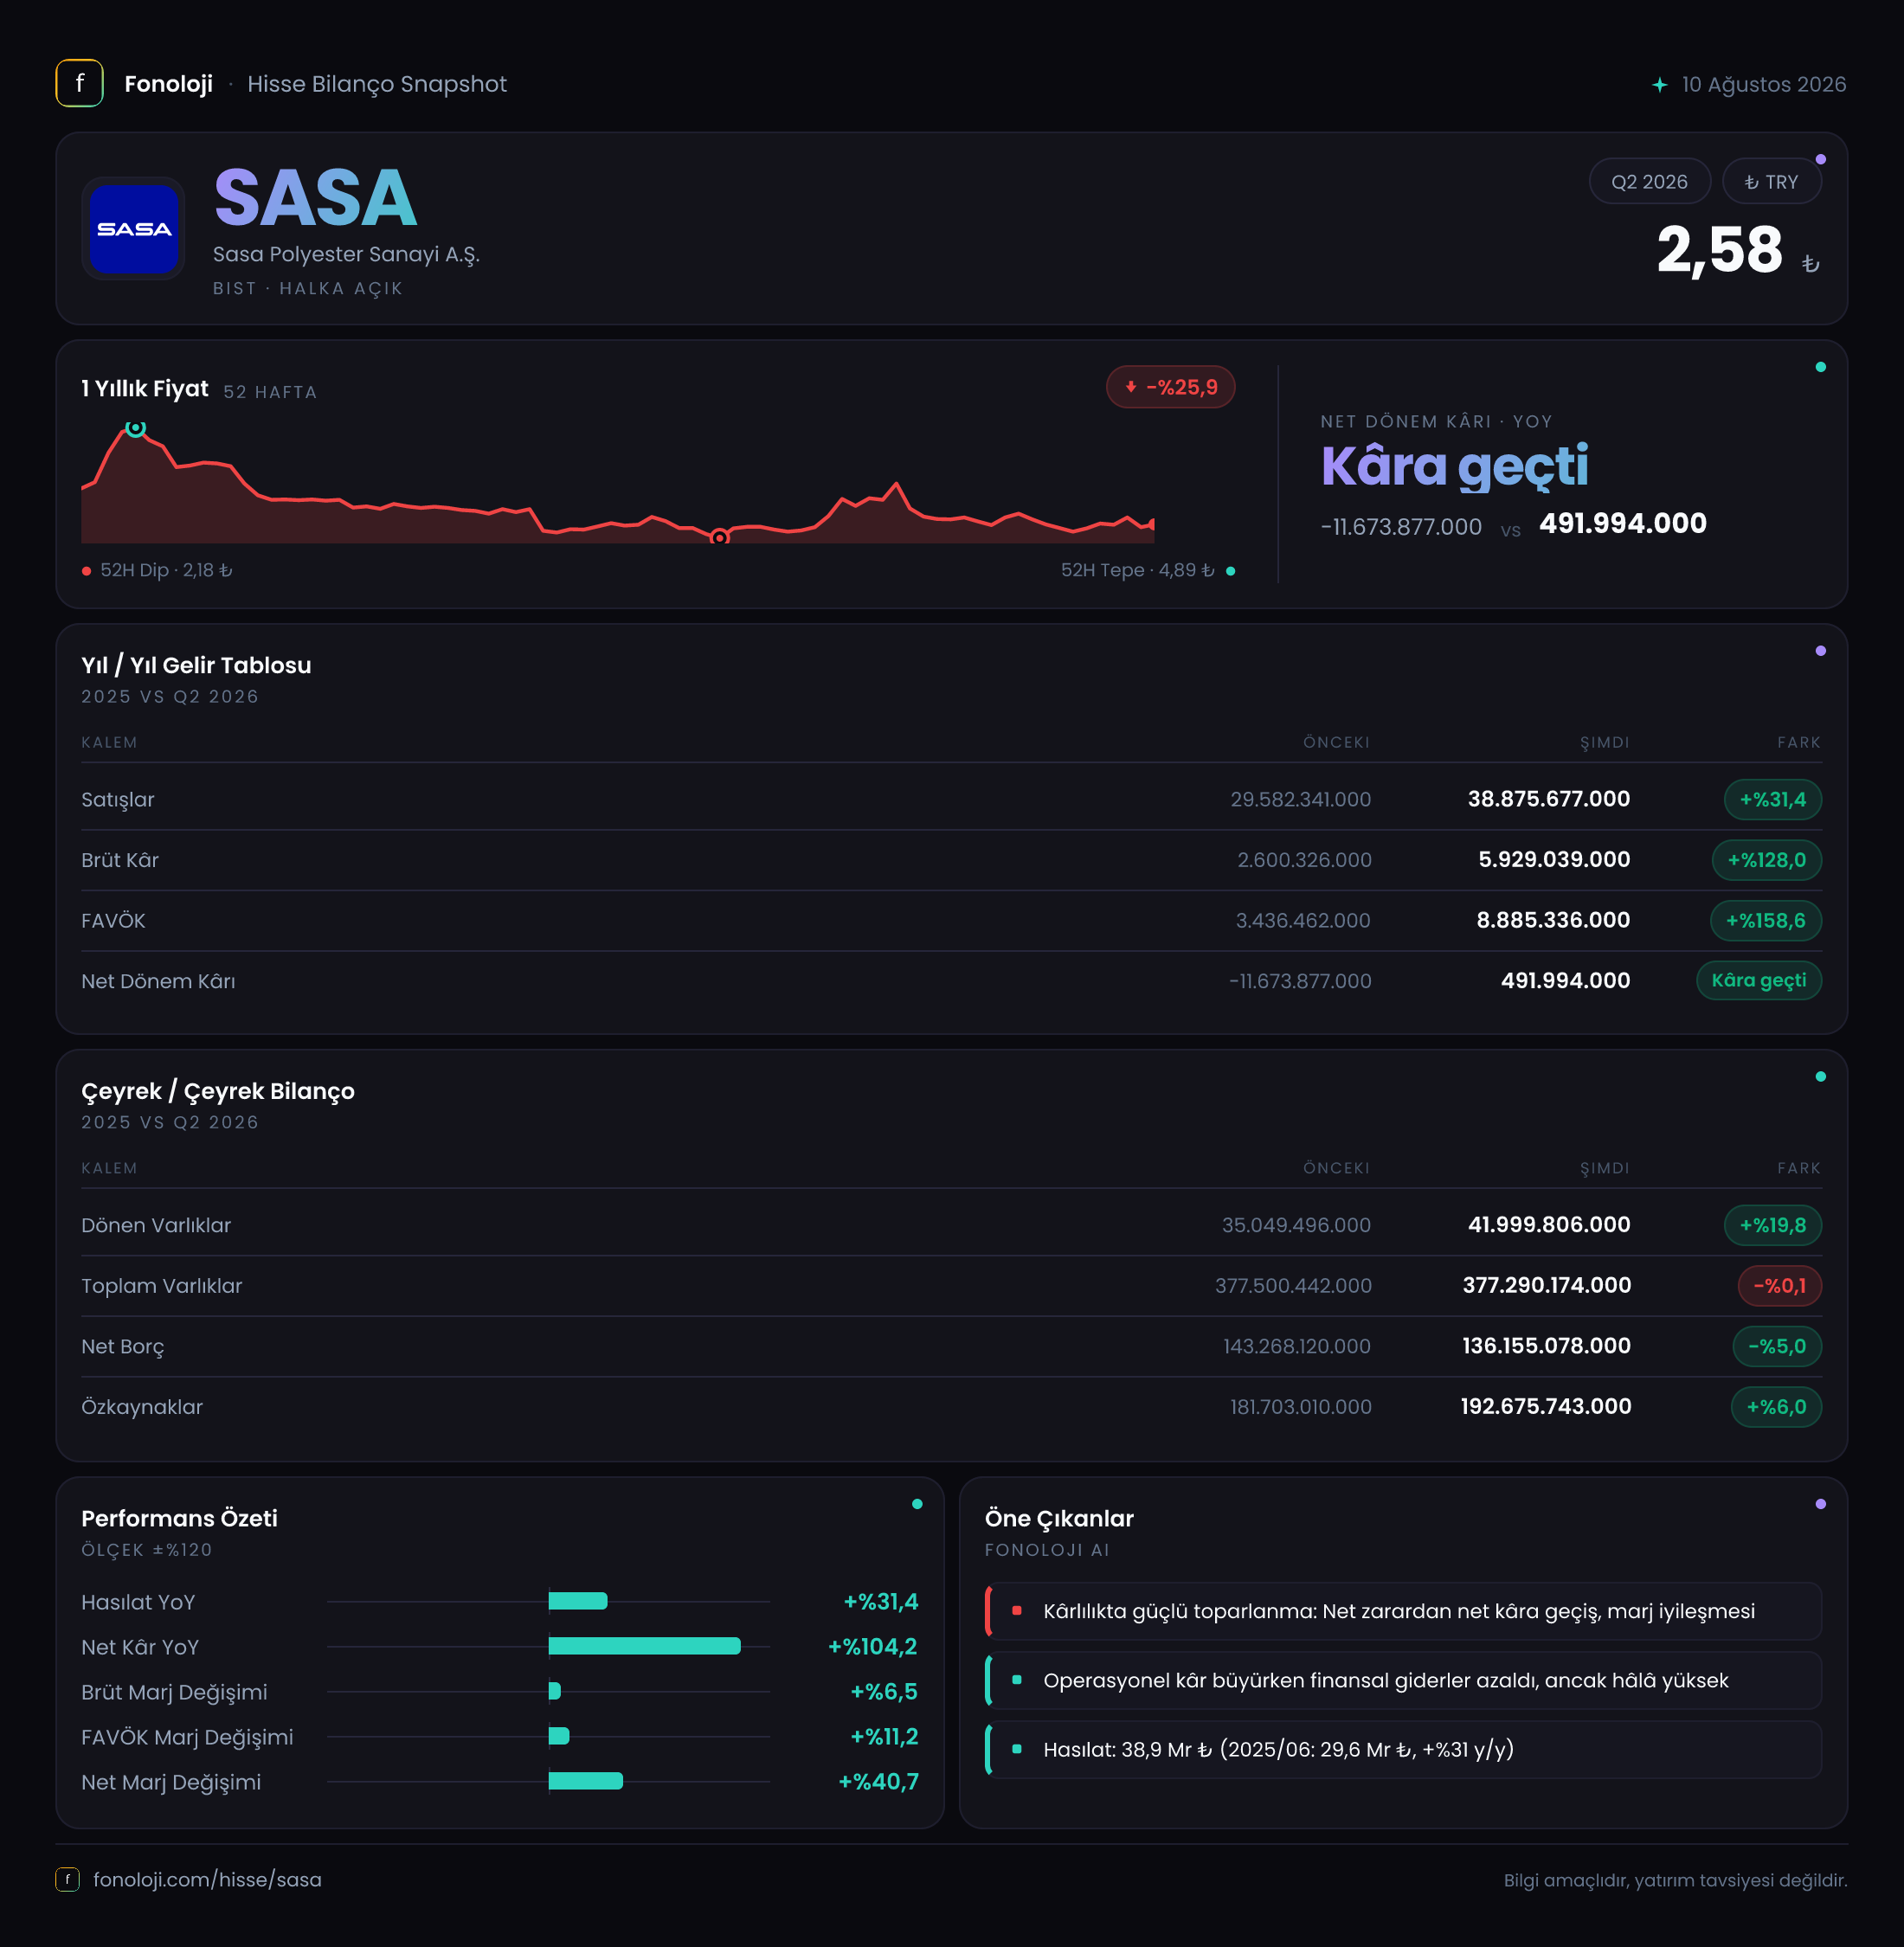This screenshot has width=1904, height=1947.
Task: Click the Satışlar +%31,4 change badge
Action: (x=1772, y=799)
